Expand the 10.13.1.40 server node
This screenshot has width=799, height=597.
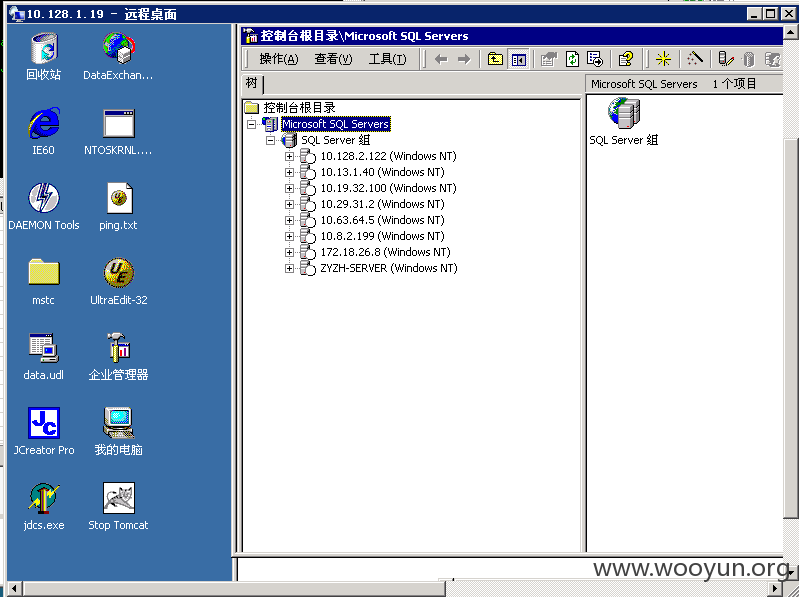click(x=289, y=172)
